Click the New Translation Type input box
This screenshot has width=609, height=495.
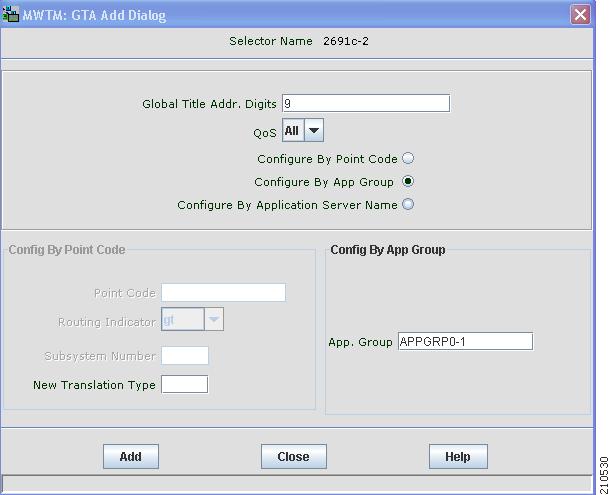tap(184, 384)
